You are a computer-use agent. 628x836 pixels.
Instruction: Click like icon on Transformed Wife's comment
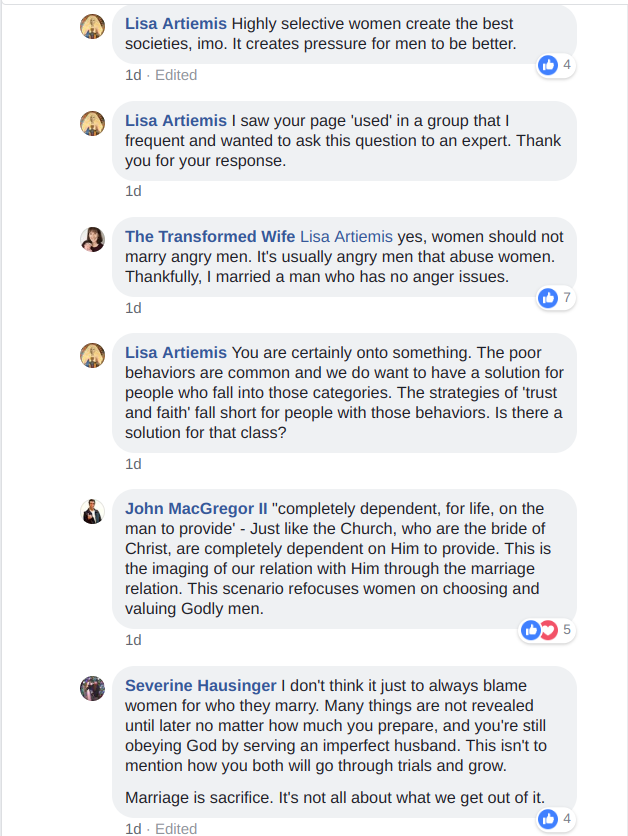[x=548, y=297]
